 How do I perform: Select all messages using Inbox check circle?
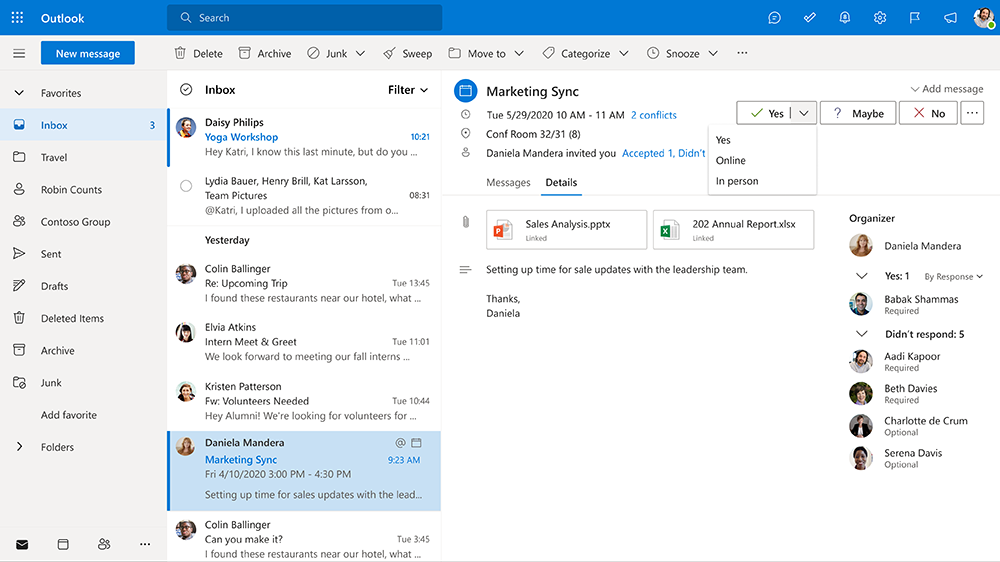pyautogui.click(x=186, y=90)
